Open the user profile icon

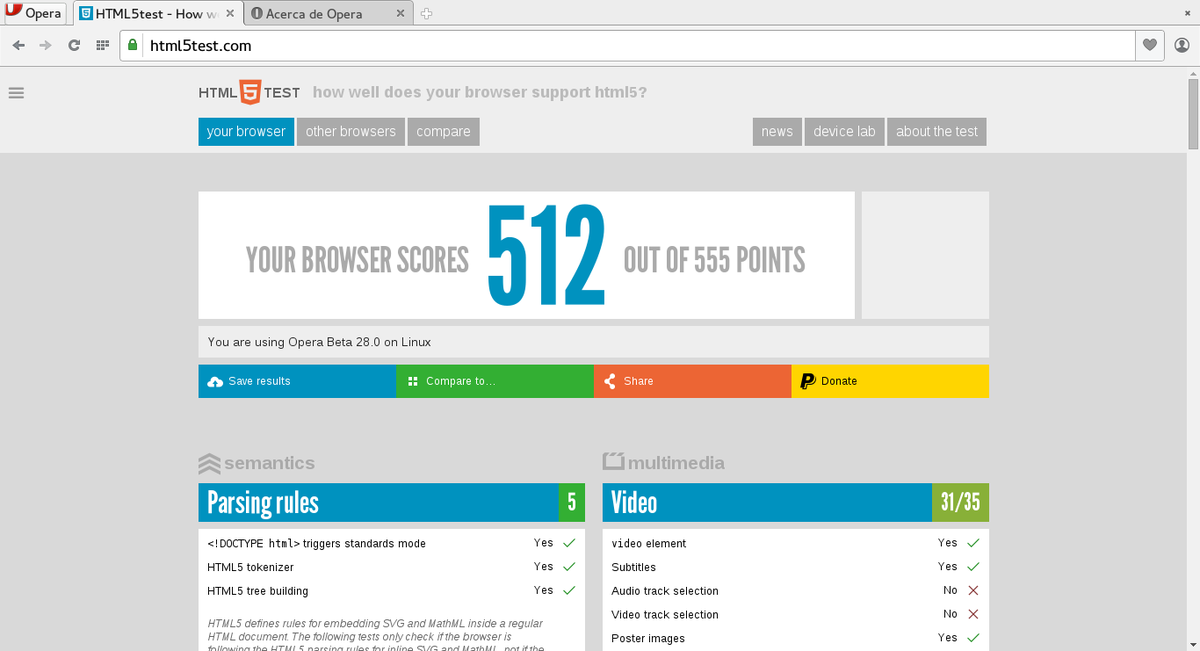(x=1181, y=45)
